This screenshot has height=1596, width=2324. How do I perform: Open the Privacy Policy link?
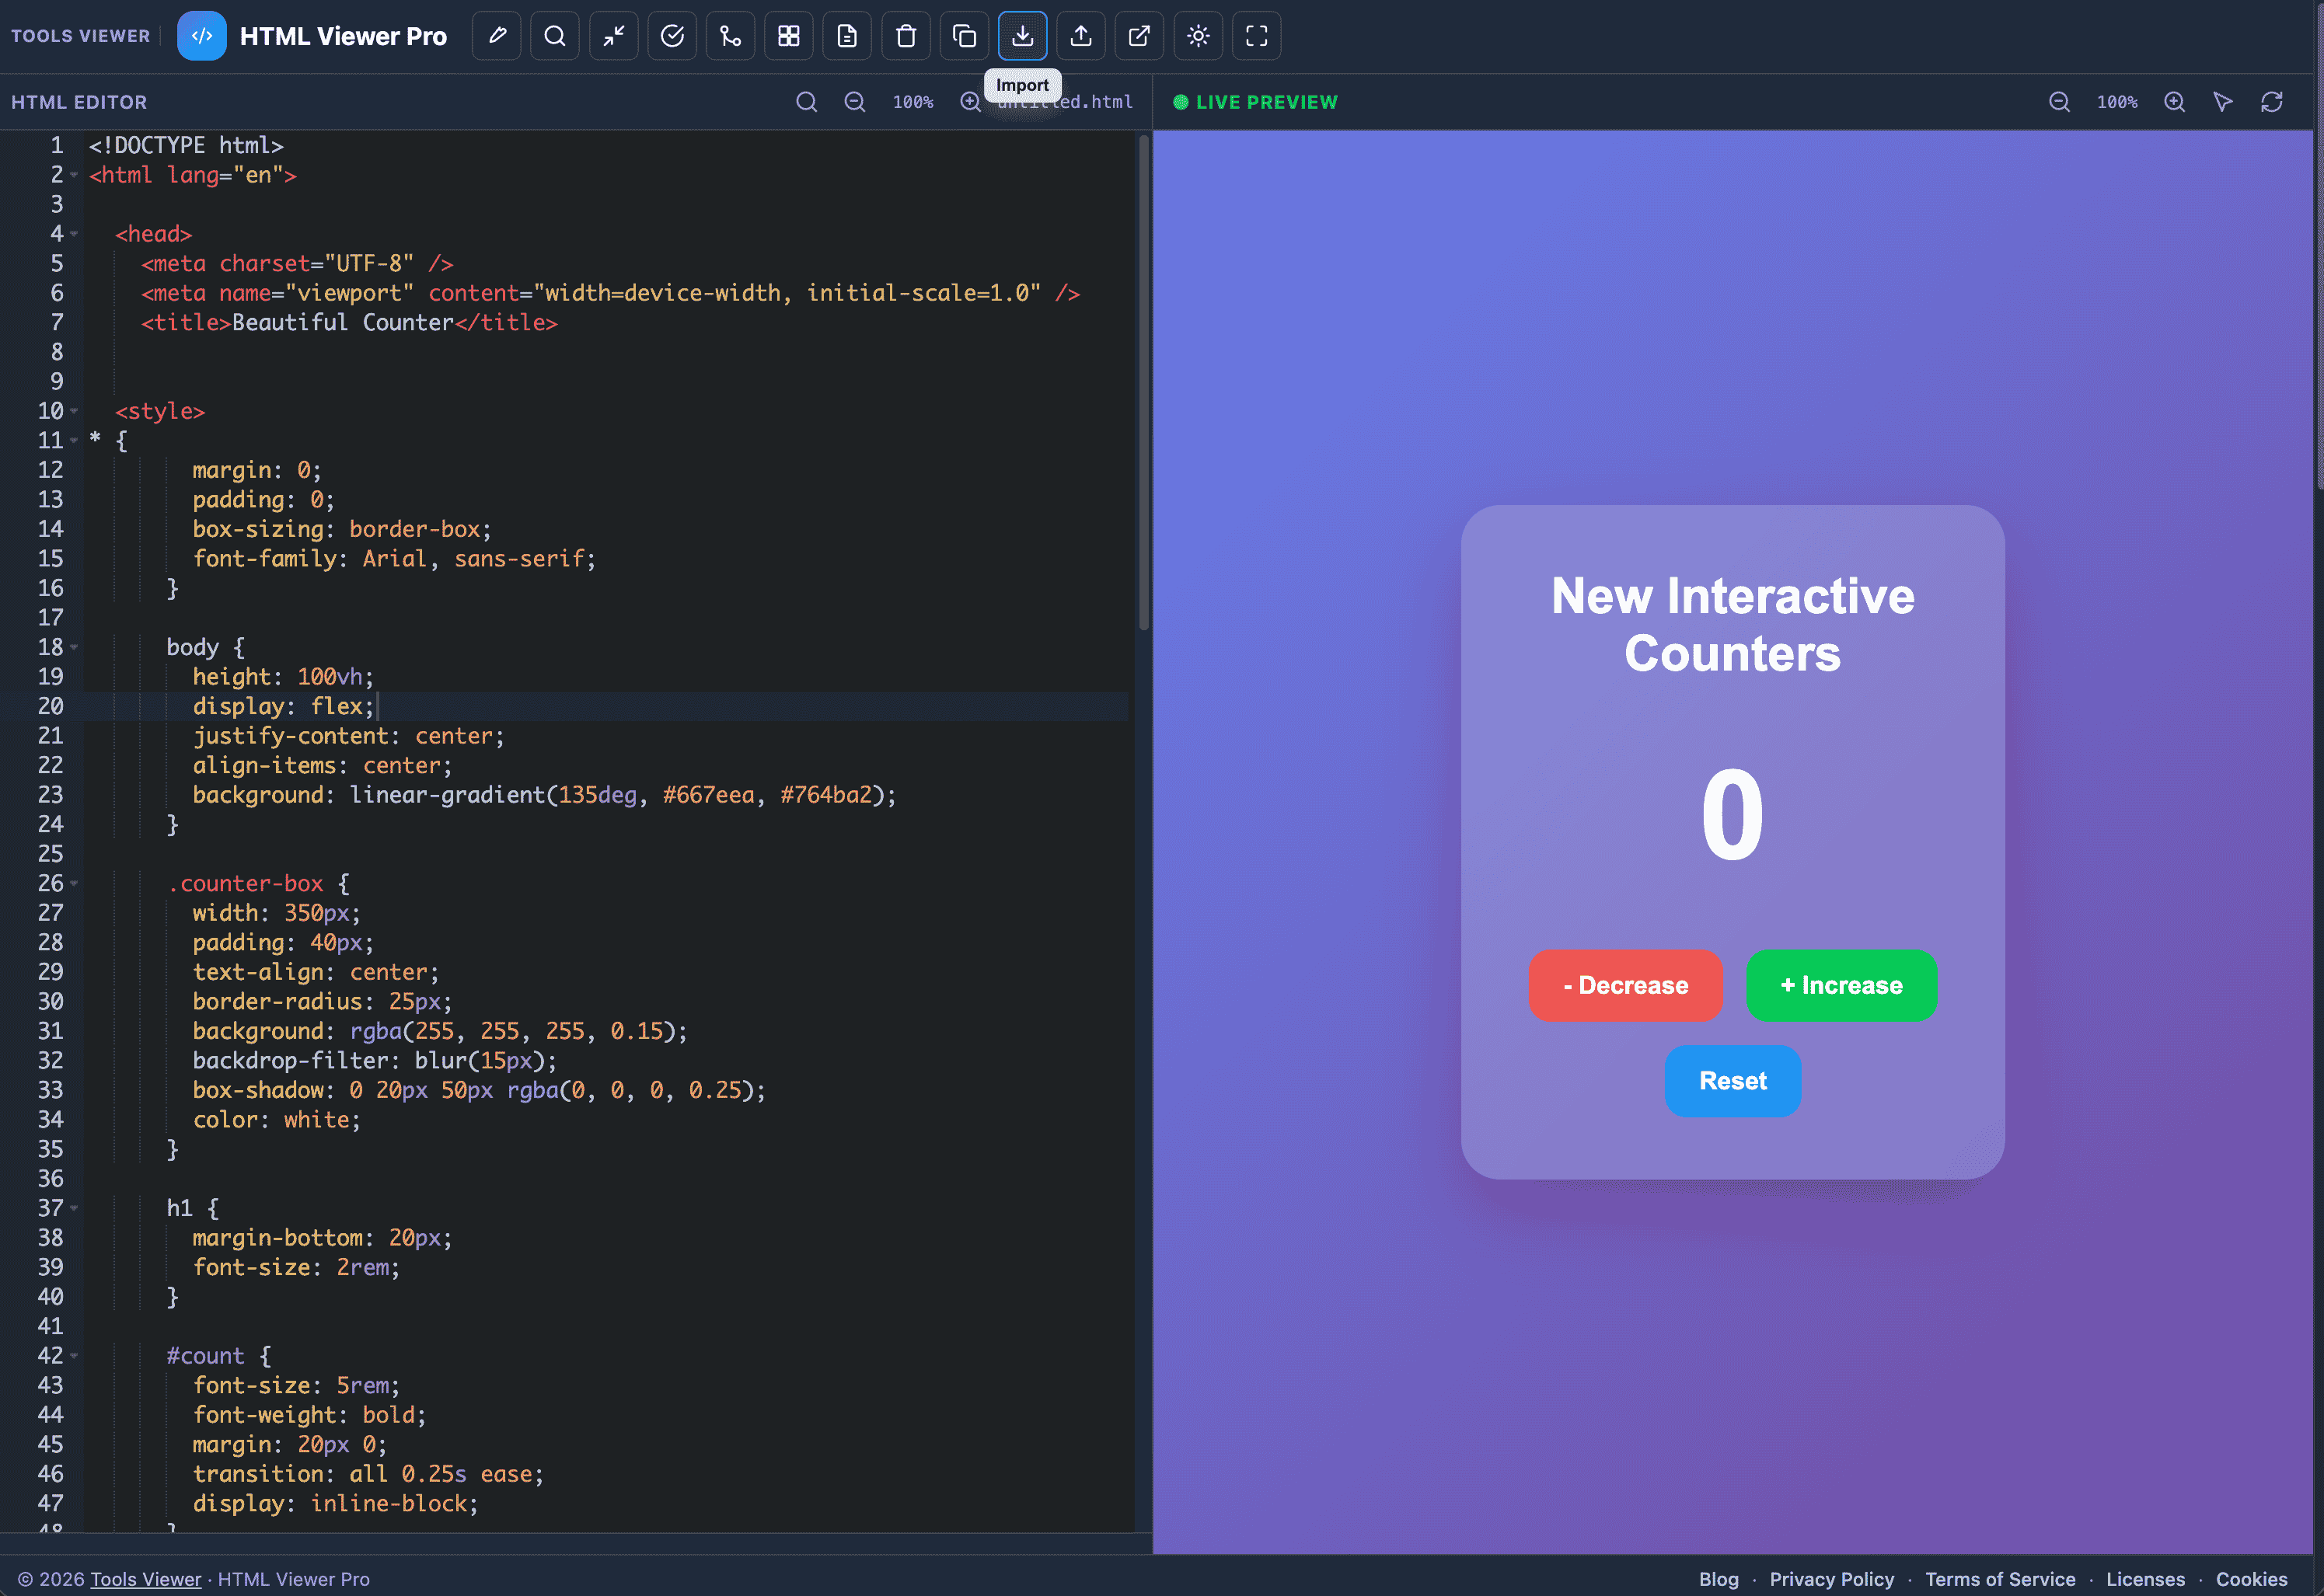(1832, 1579)
